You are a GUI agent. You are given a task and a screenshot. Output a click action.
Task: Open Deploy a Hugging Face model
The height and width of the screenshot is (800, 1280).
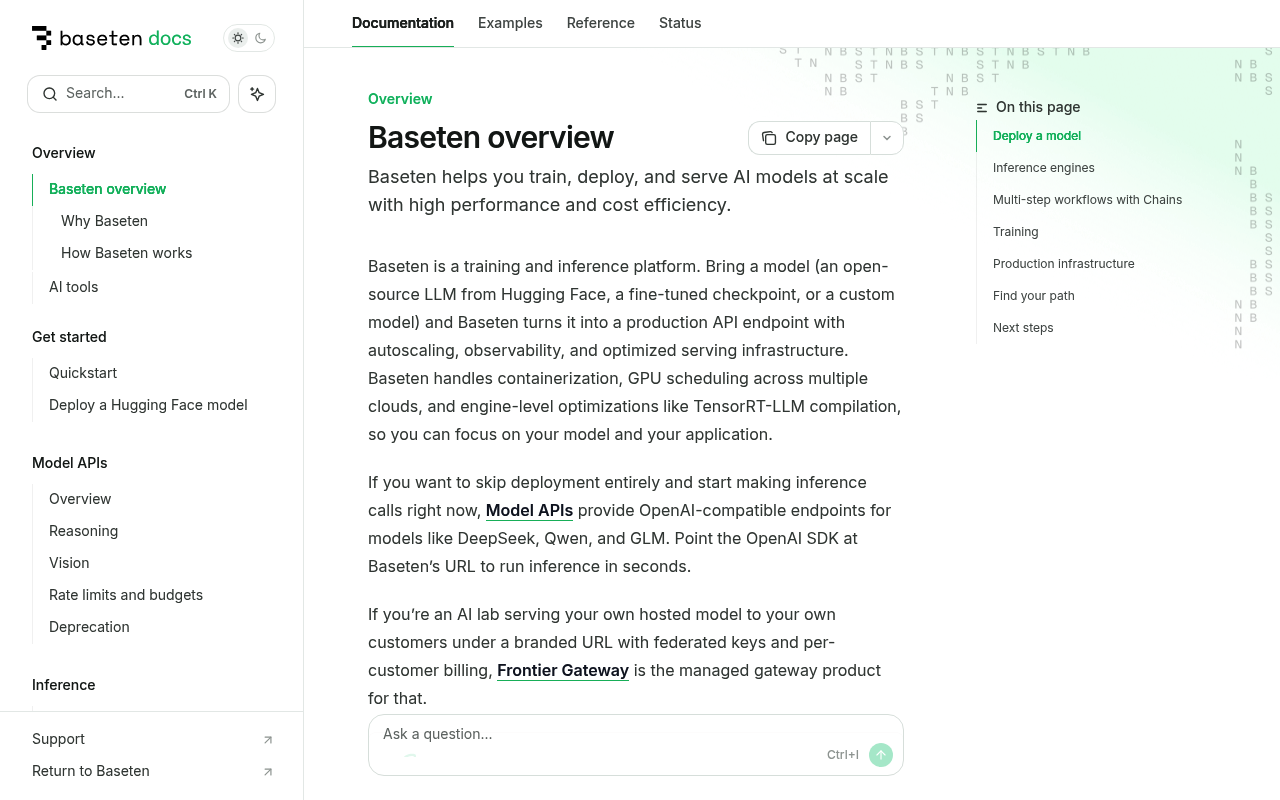pyautogui.click(x=148, y=405)
